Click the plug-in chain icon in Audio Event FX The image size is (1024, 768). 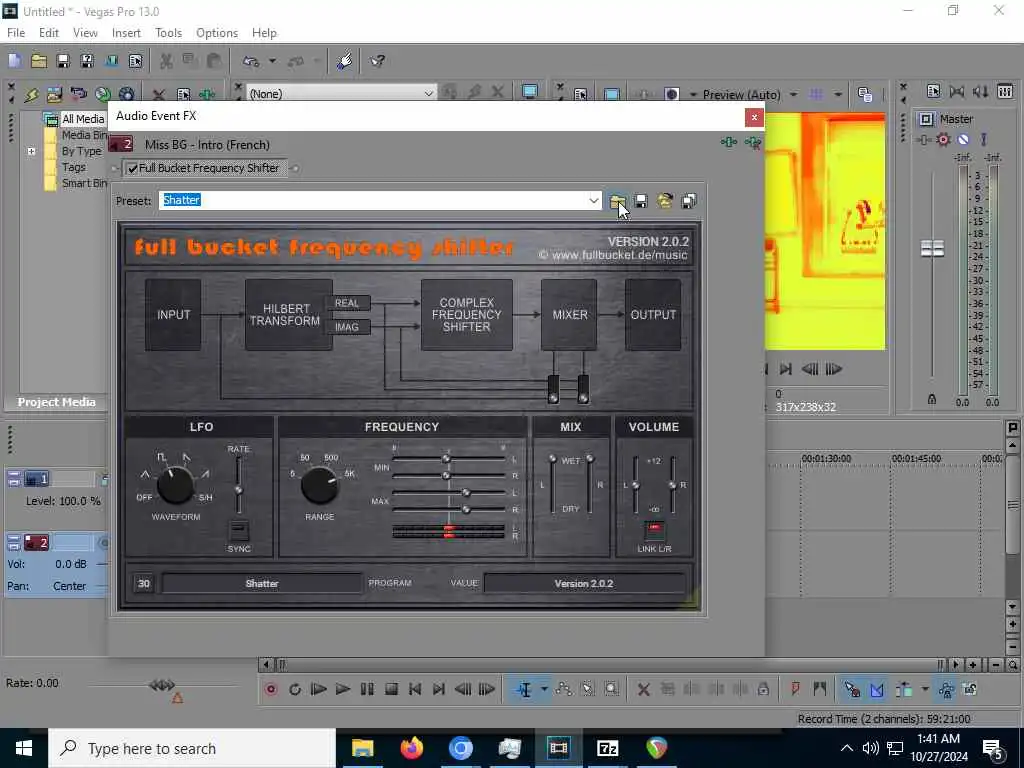[729, 142]
